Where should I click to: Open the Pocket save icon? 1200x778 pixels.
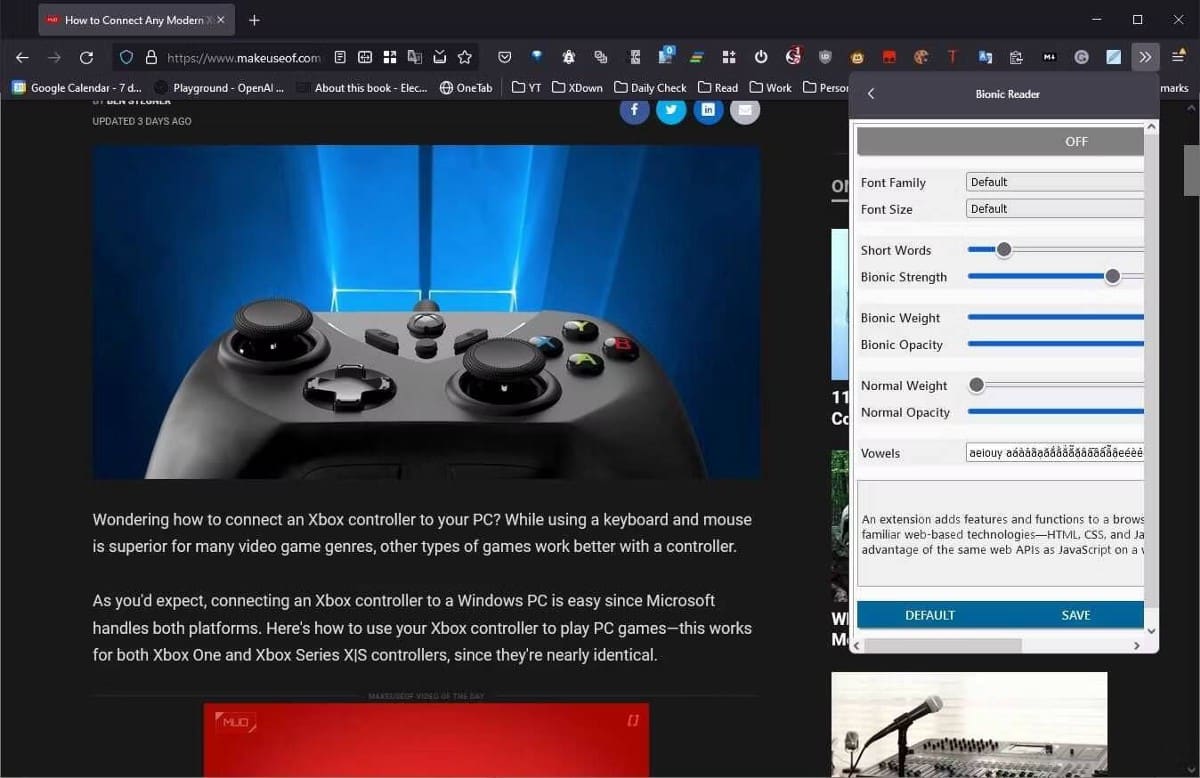click(x=505, y=58)
